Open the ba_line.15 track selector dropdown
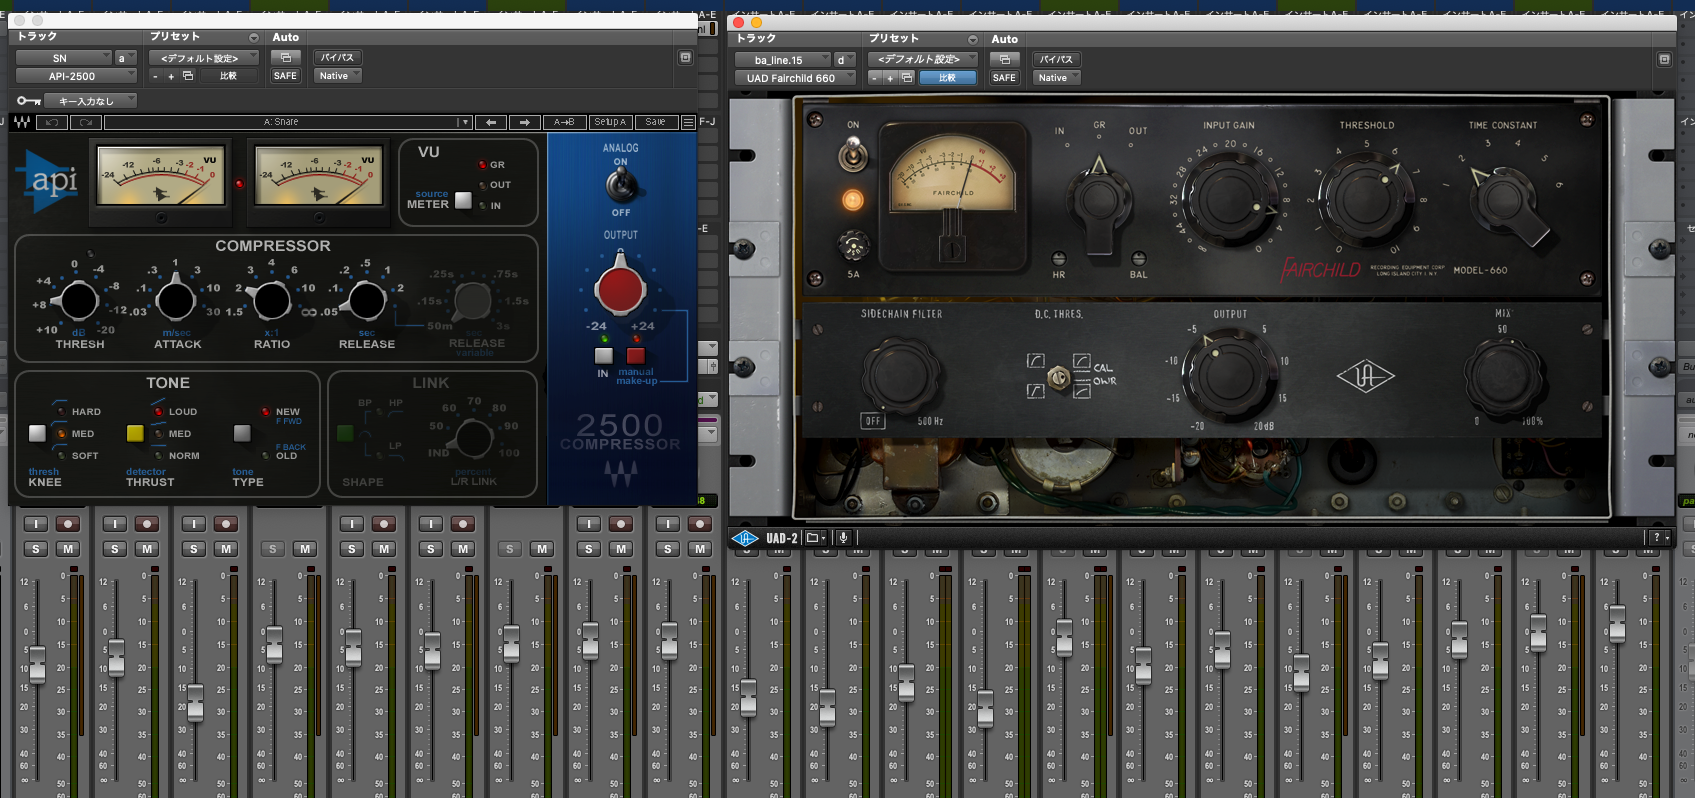Viewport: 1695px width, 798px height. 782,59
